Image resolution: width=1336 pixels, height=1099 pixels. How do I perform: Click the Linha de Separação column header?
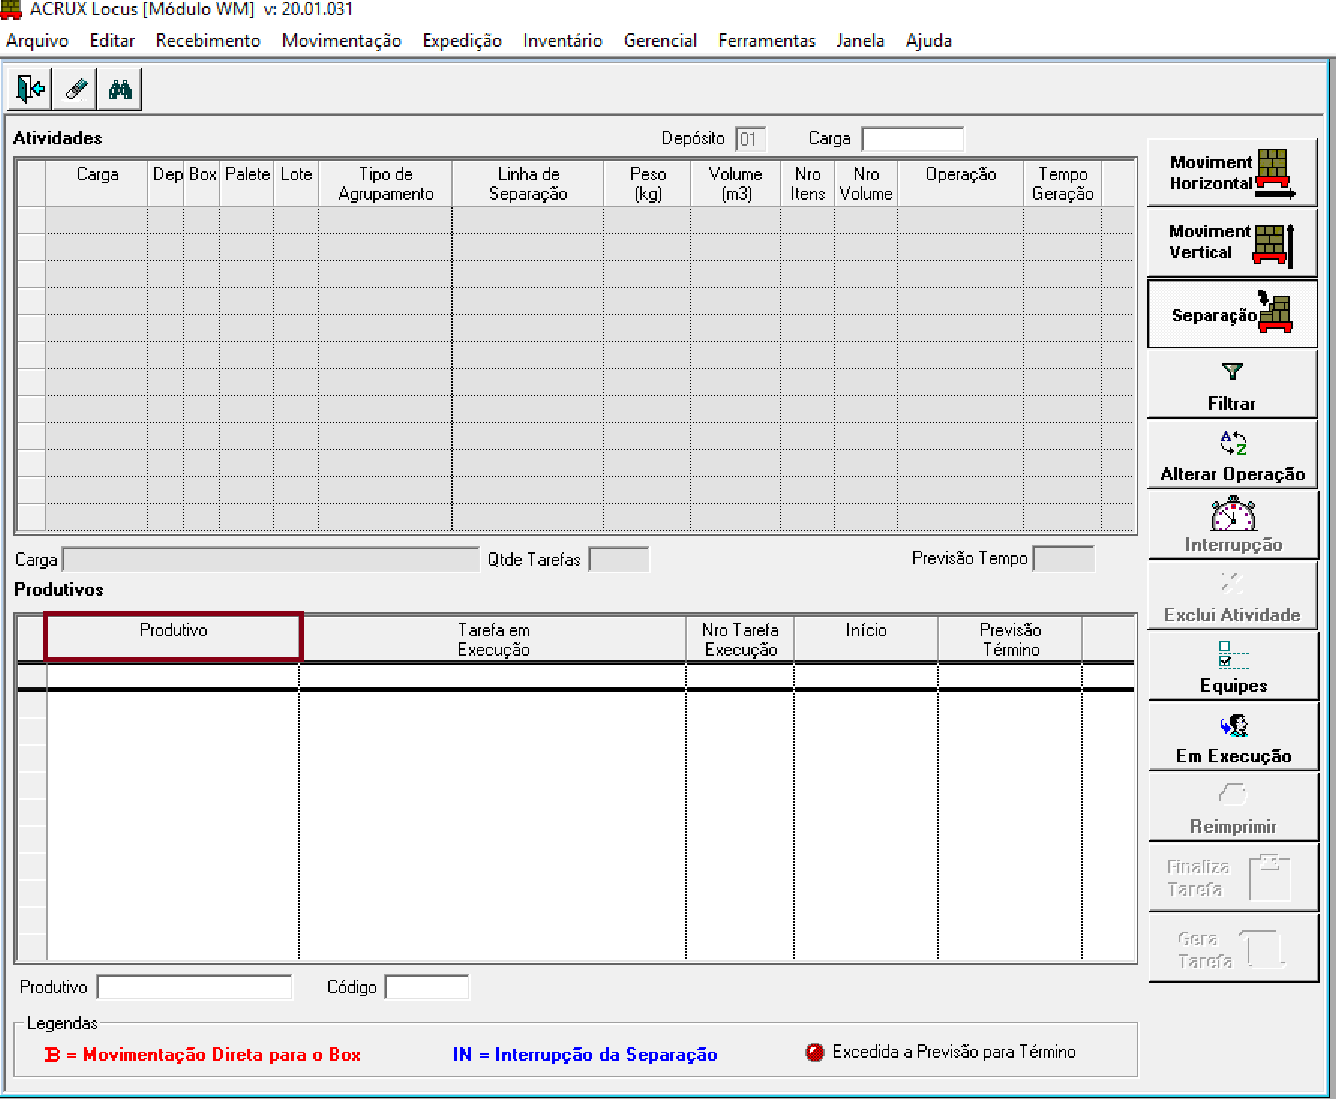pos(528,184)
